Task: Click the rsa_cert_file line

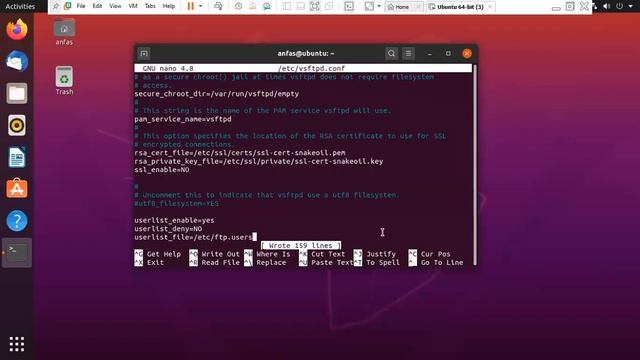Action: pos(240,153)
